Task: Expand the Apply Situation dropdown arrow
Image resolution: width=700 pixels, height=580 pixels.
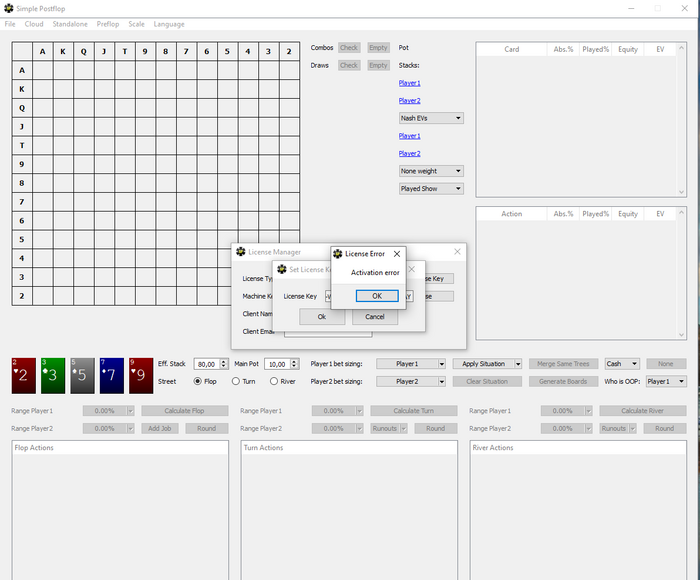Action: point(518,364)
